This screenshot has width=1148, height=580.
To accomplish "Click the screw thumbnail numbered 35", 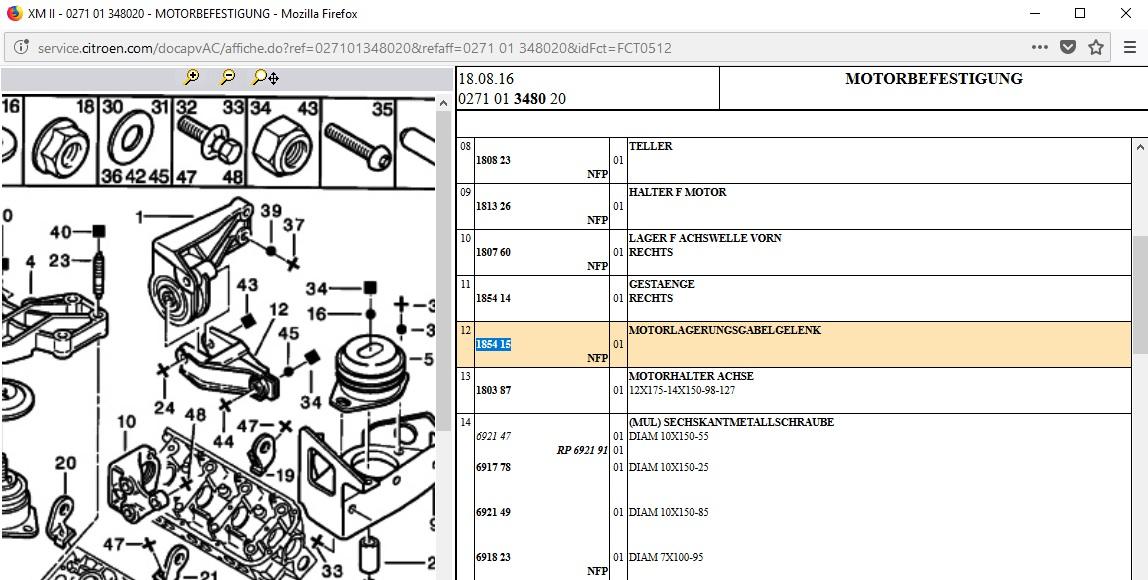I will (359, 142).
